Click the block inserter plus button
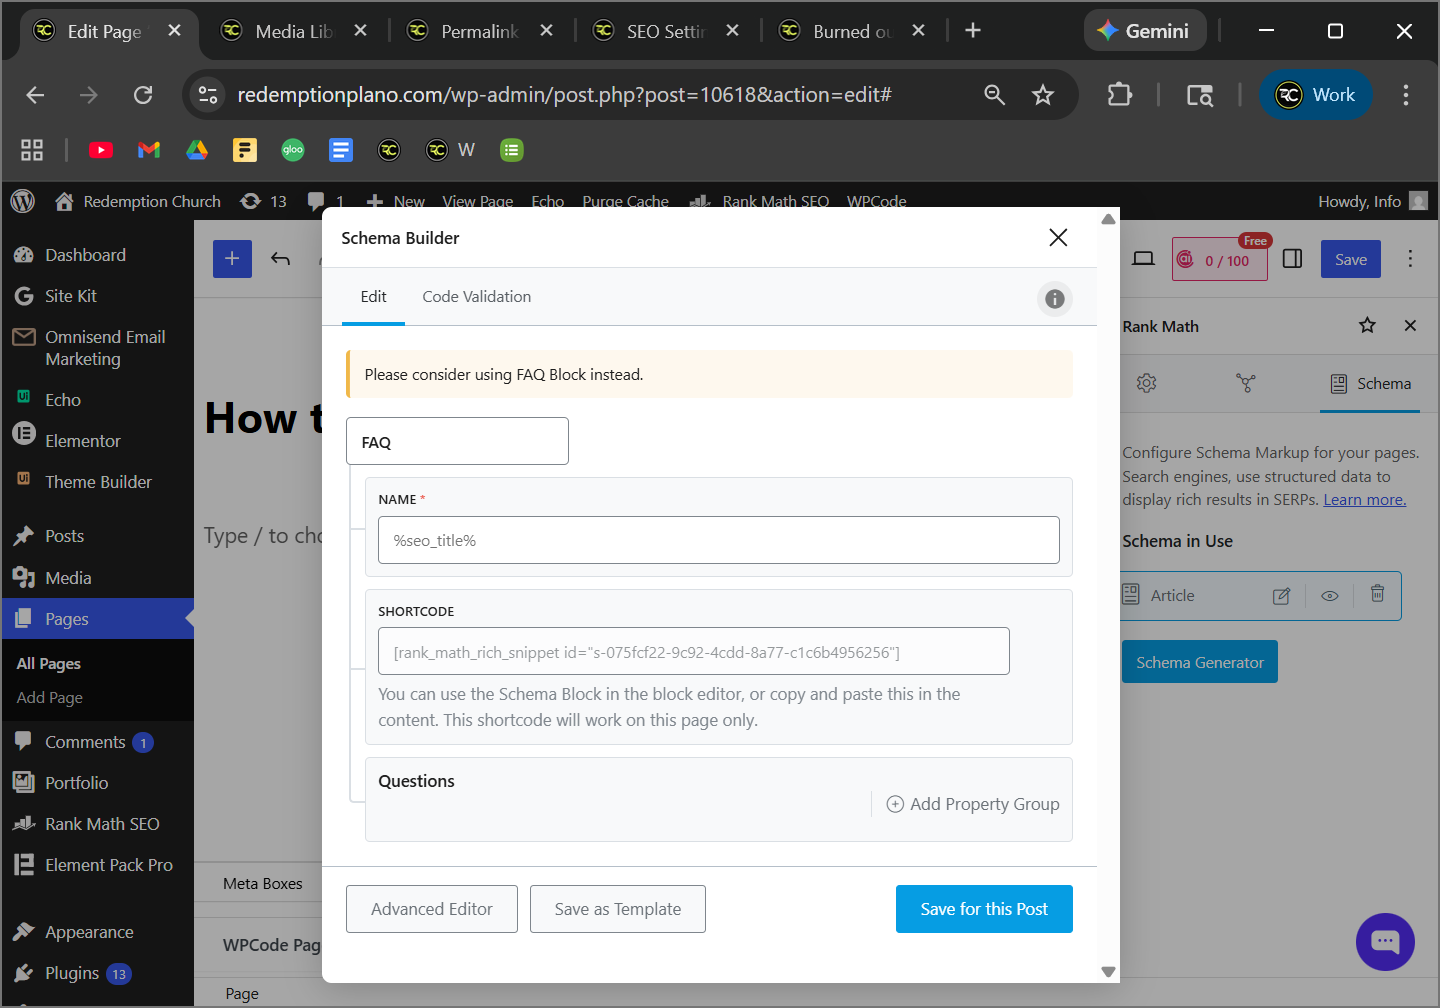1440x1008 pixels. tap(232, 259)
